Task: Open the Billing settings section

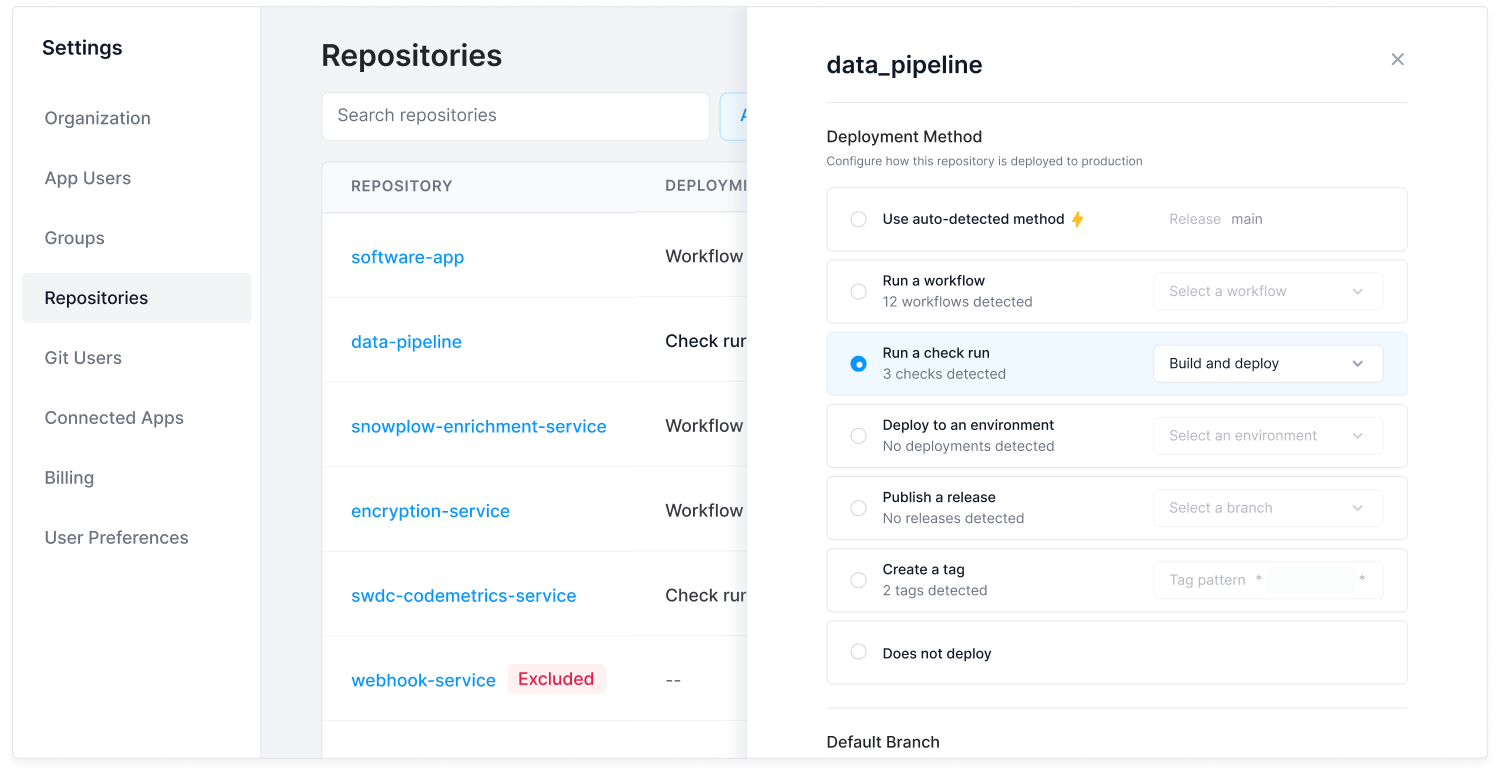Action: coord(69,477)
